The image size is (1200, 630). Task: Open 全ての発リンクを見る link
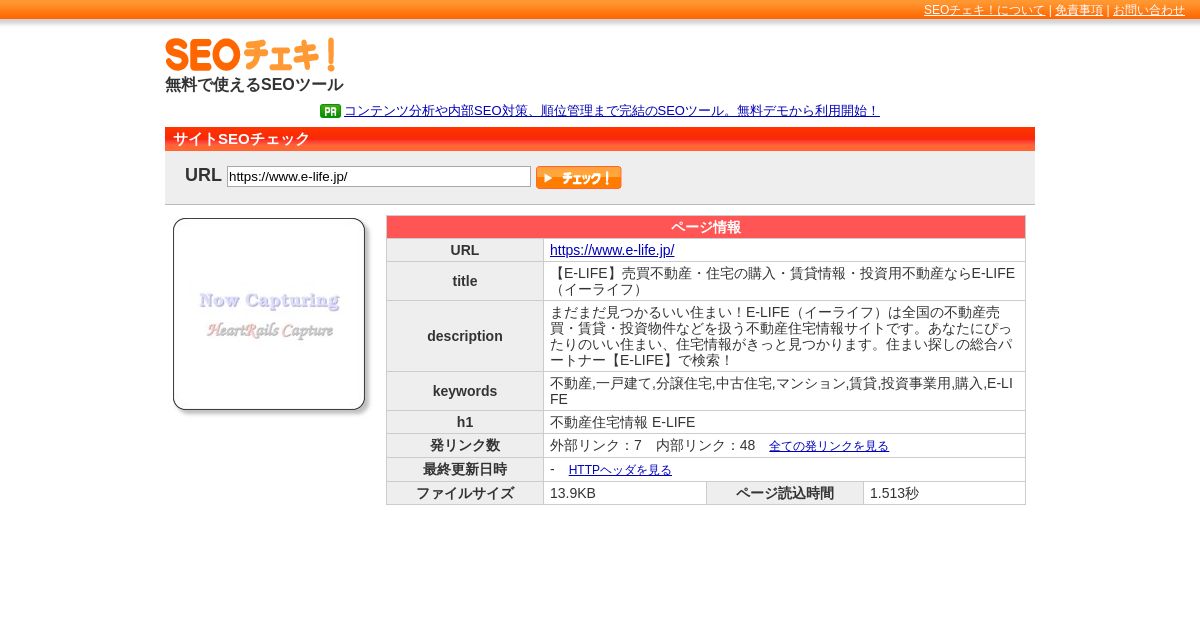click(x=829, y=446)
